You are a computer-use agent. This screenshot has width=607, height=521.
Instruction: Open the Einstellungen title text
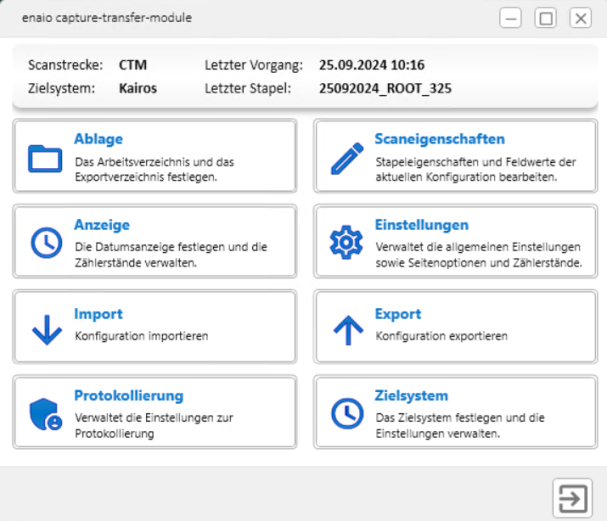[x=421, y=225]
